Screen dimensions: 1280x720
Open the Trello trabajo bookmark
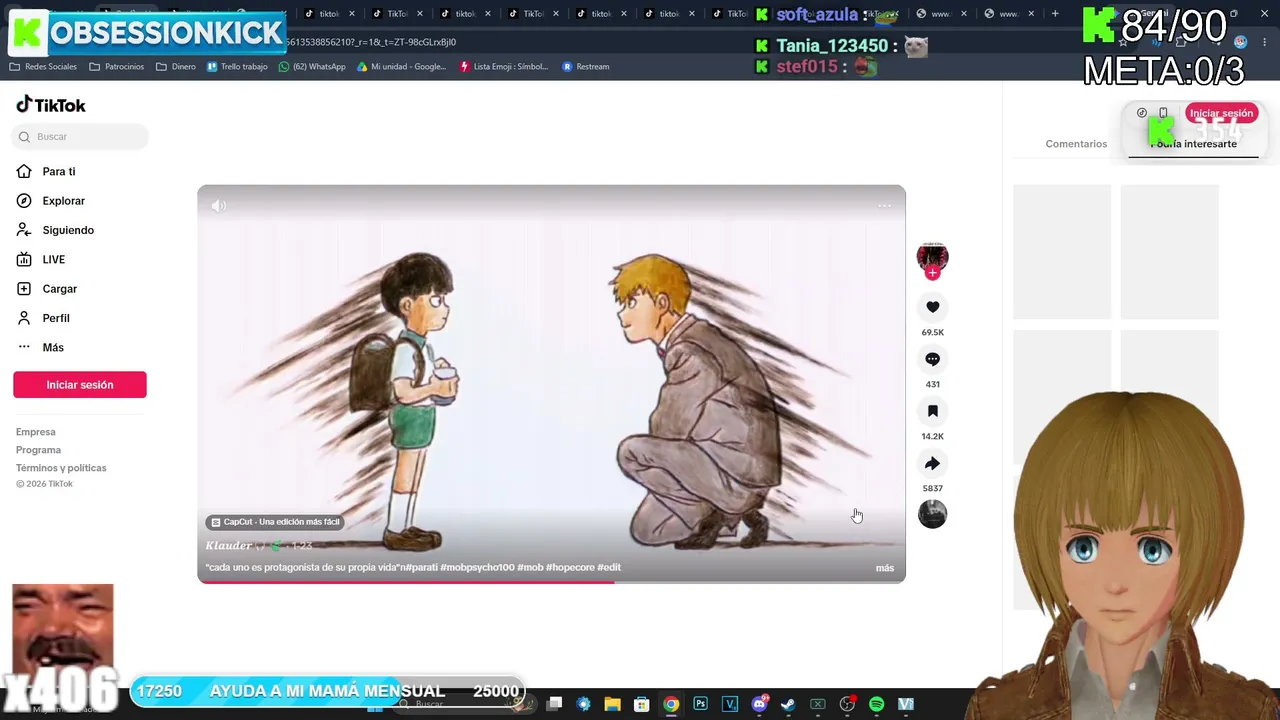(237, 67)
